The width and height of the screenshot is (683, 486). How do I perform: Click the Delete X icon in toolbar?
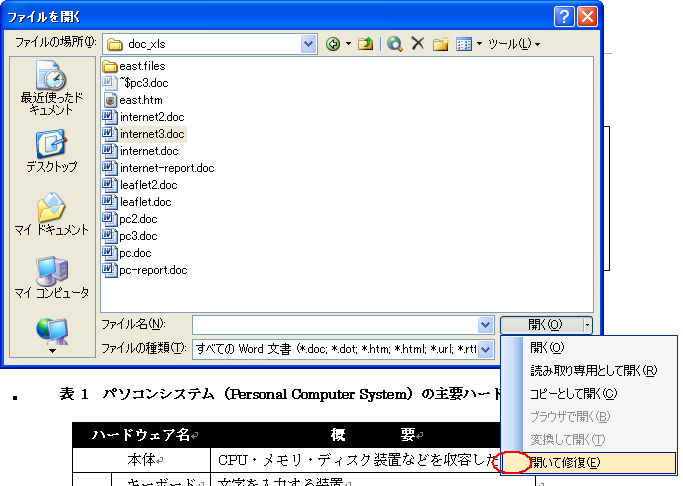point(418,44)
